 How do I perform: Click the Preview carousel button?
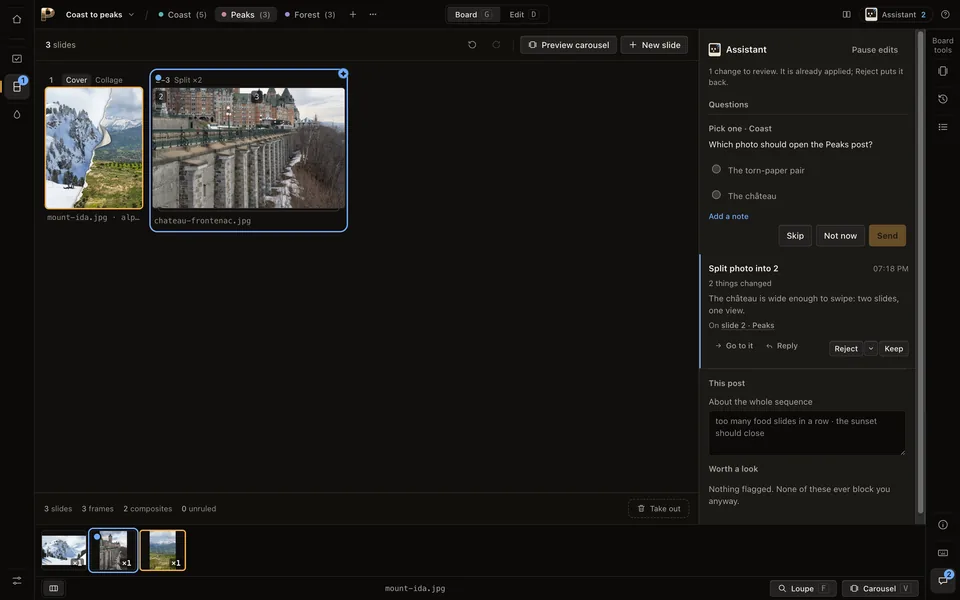(569, 45)
